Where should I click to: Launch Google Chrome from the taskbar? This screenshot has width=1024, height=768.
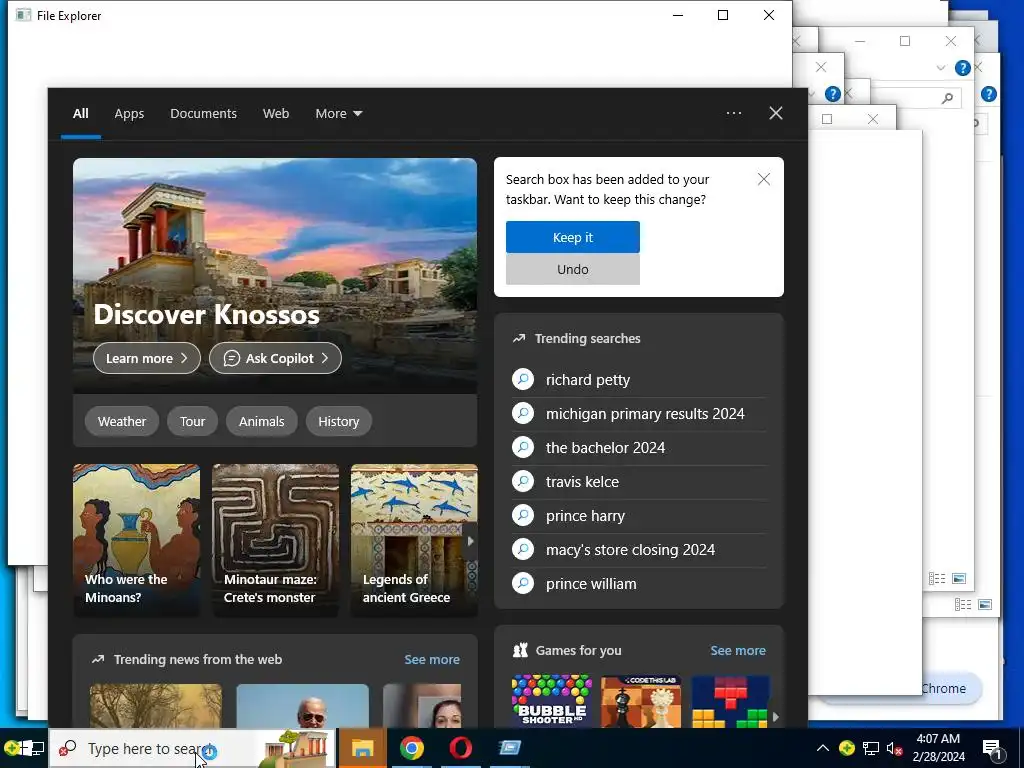(x=411, y=748)
